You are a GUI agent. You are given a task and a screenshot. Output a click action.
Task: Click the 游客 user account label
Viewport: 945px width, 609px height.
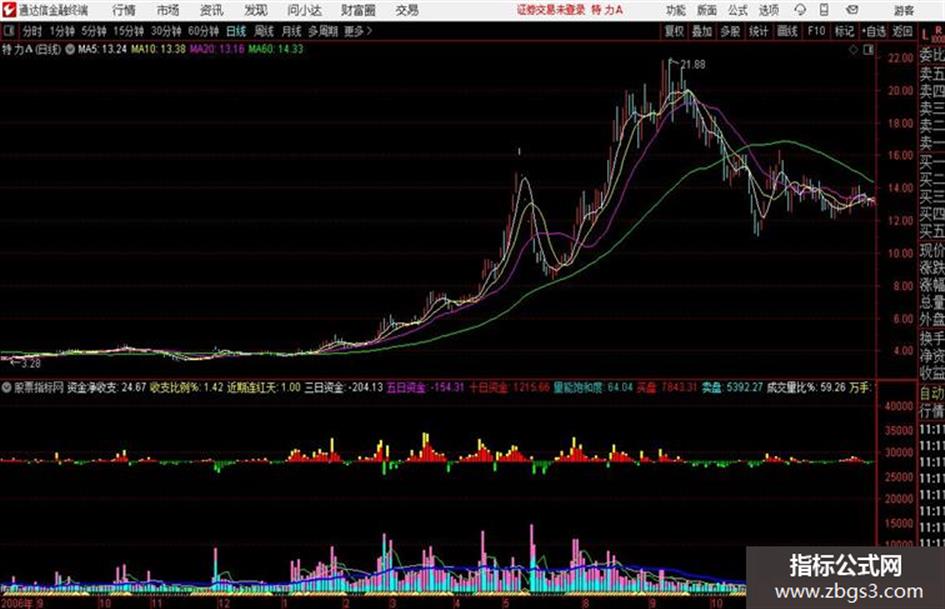click(903, 10)
